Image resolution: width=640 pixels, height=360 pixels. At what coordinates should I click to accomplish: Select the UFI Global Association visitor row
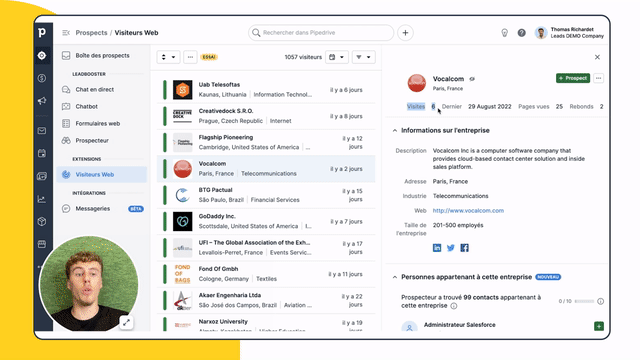tap(266, 248)
